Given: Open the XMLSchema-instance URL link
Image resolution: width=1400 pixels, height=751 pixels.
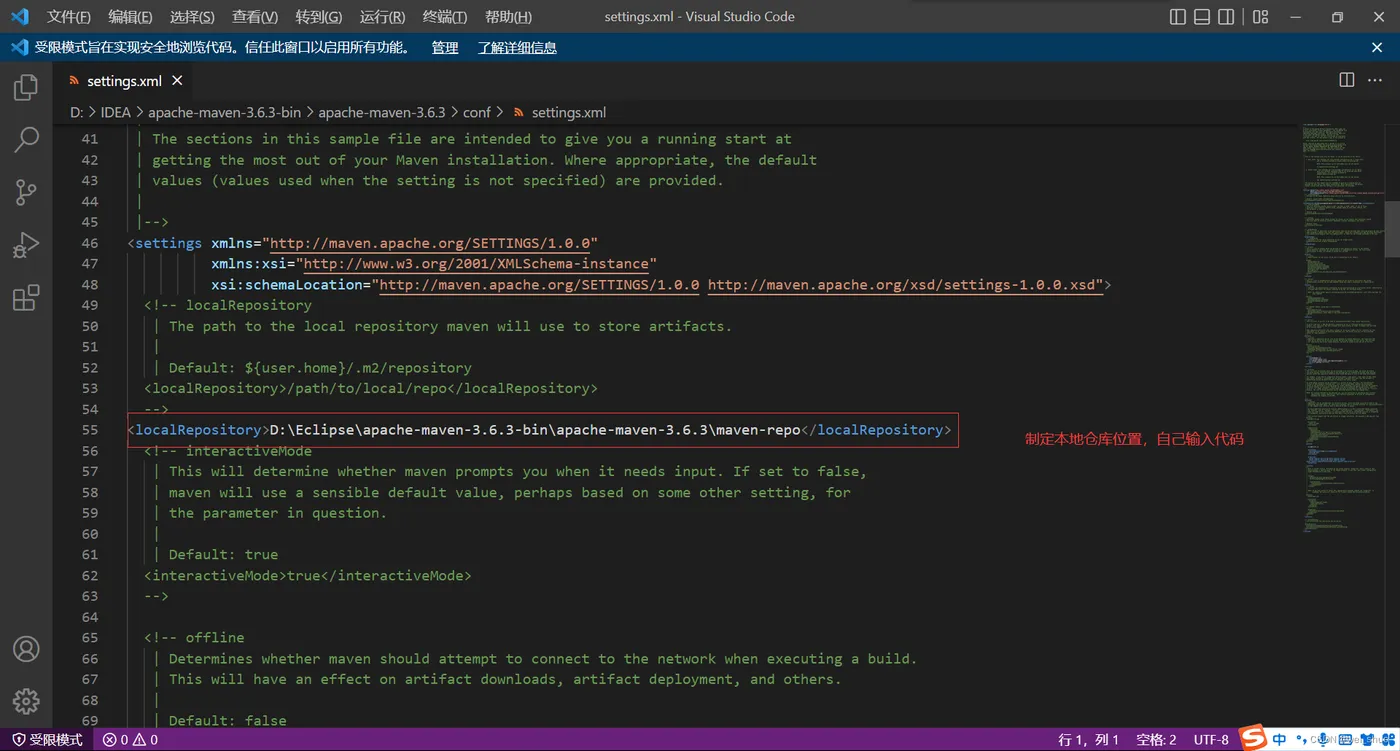Looking at the screenshot, I should [x=476, y=264].
